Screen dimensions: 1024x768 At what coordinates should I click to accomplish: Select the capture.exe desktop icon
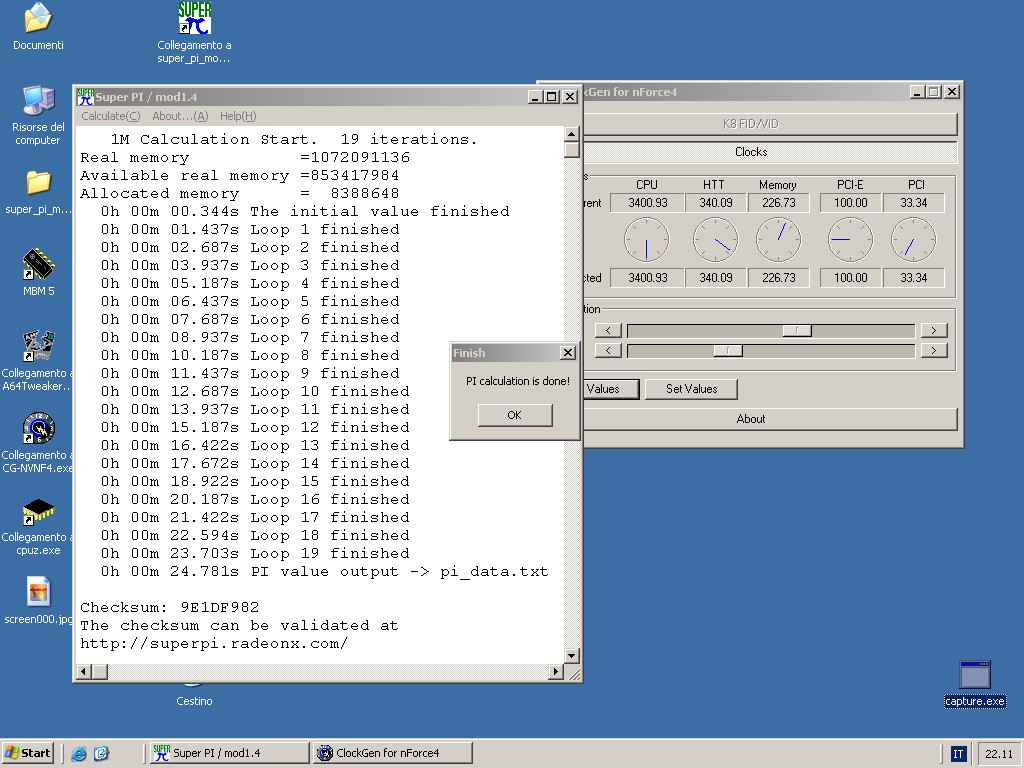tap(975, 675)
